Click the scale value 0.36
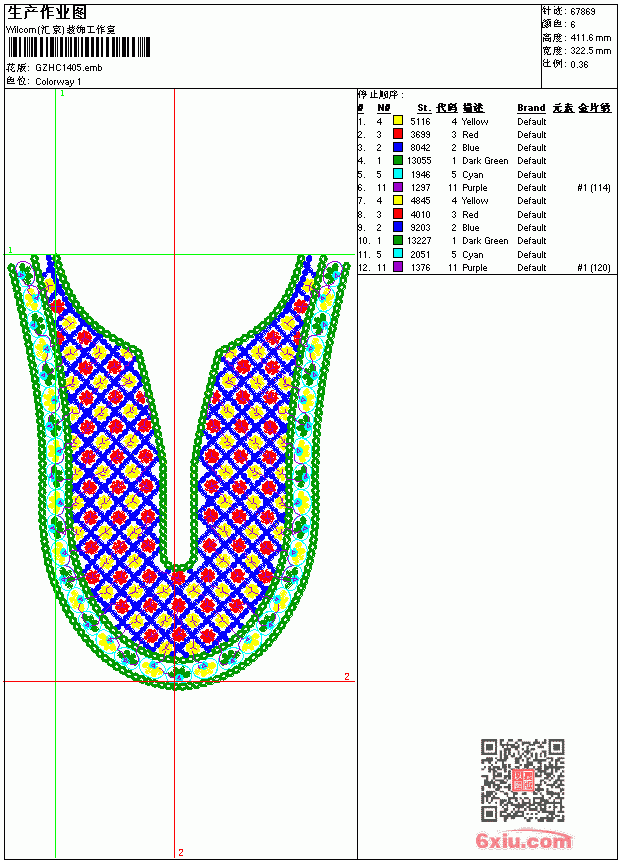Viewport: 620px width, 860px height. (x=579, y=64)
